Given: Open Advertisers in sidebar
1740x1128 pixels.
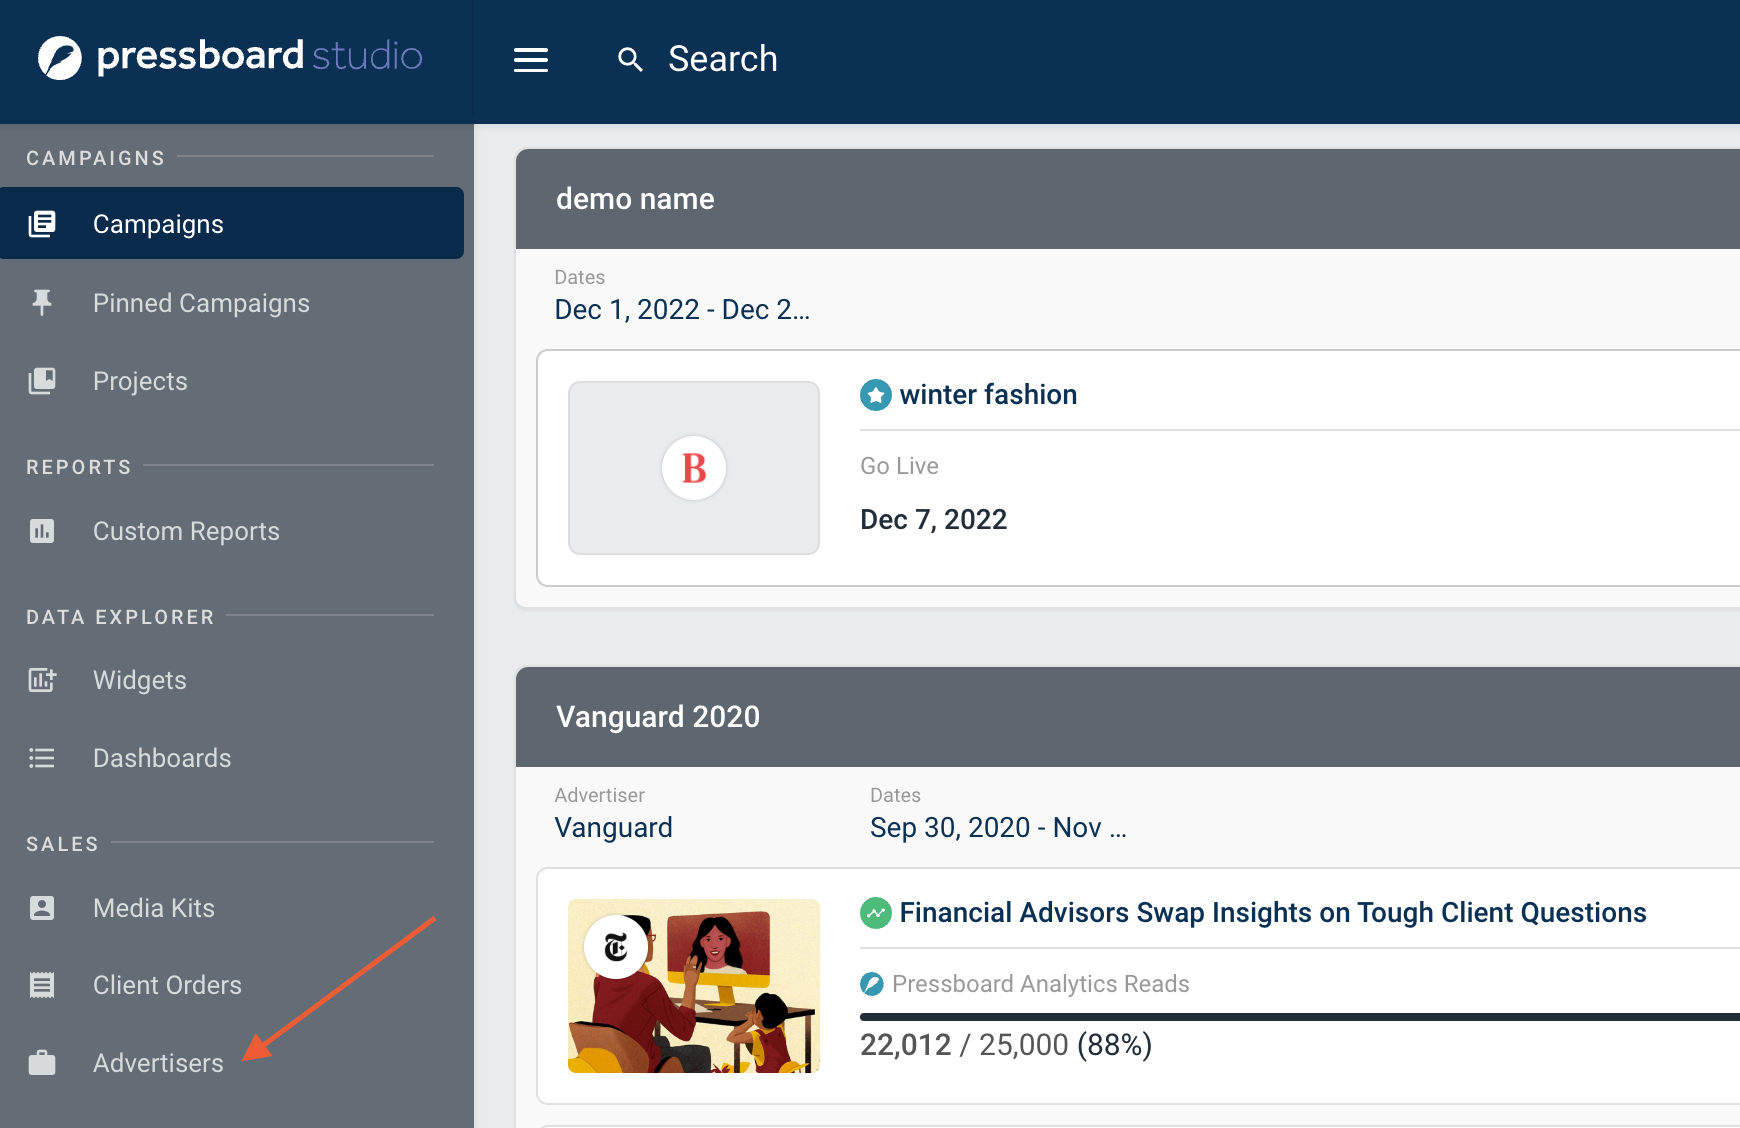Looking at the screenshot, I should click(158, 1063).
